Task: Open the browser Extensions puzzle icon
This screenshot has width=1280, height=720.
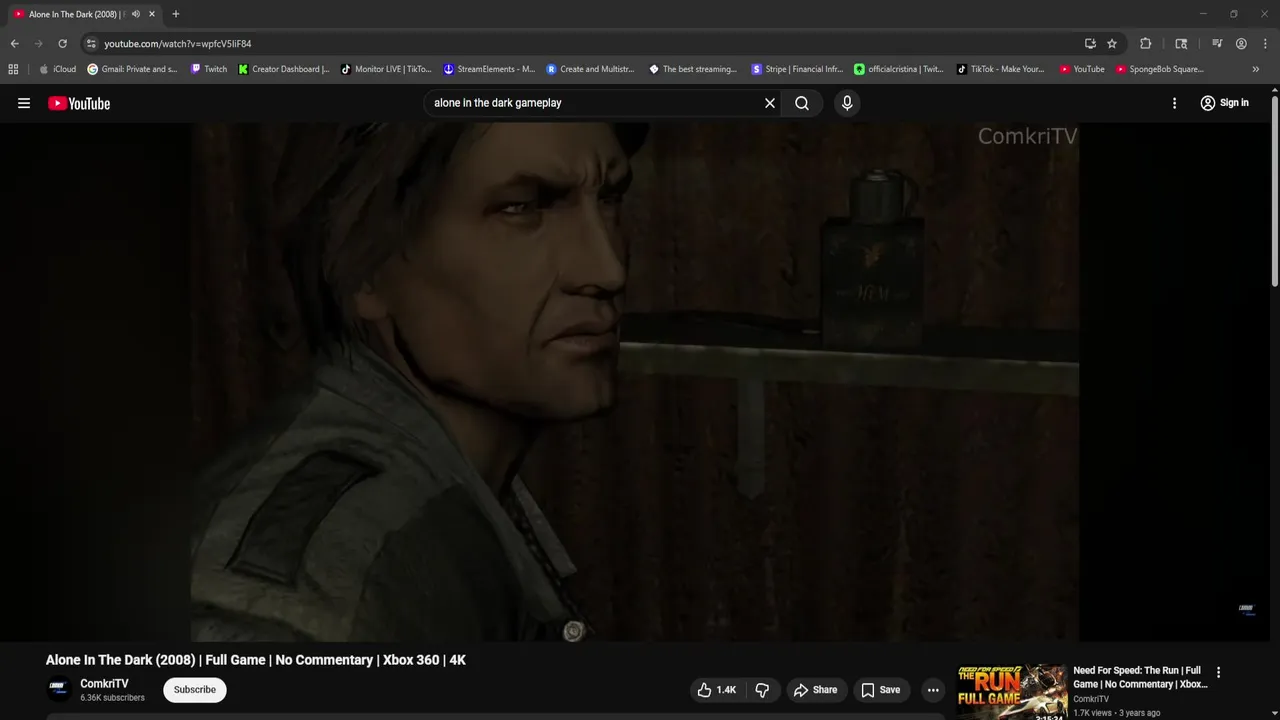Action: tap(1146, 44)
